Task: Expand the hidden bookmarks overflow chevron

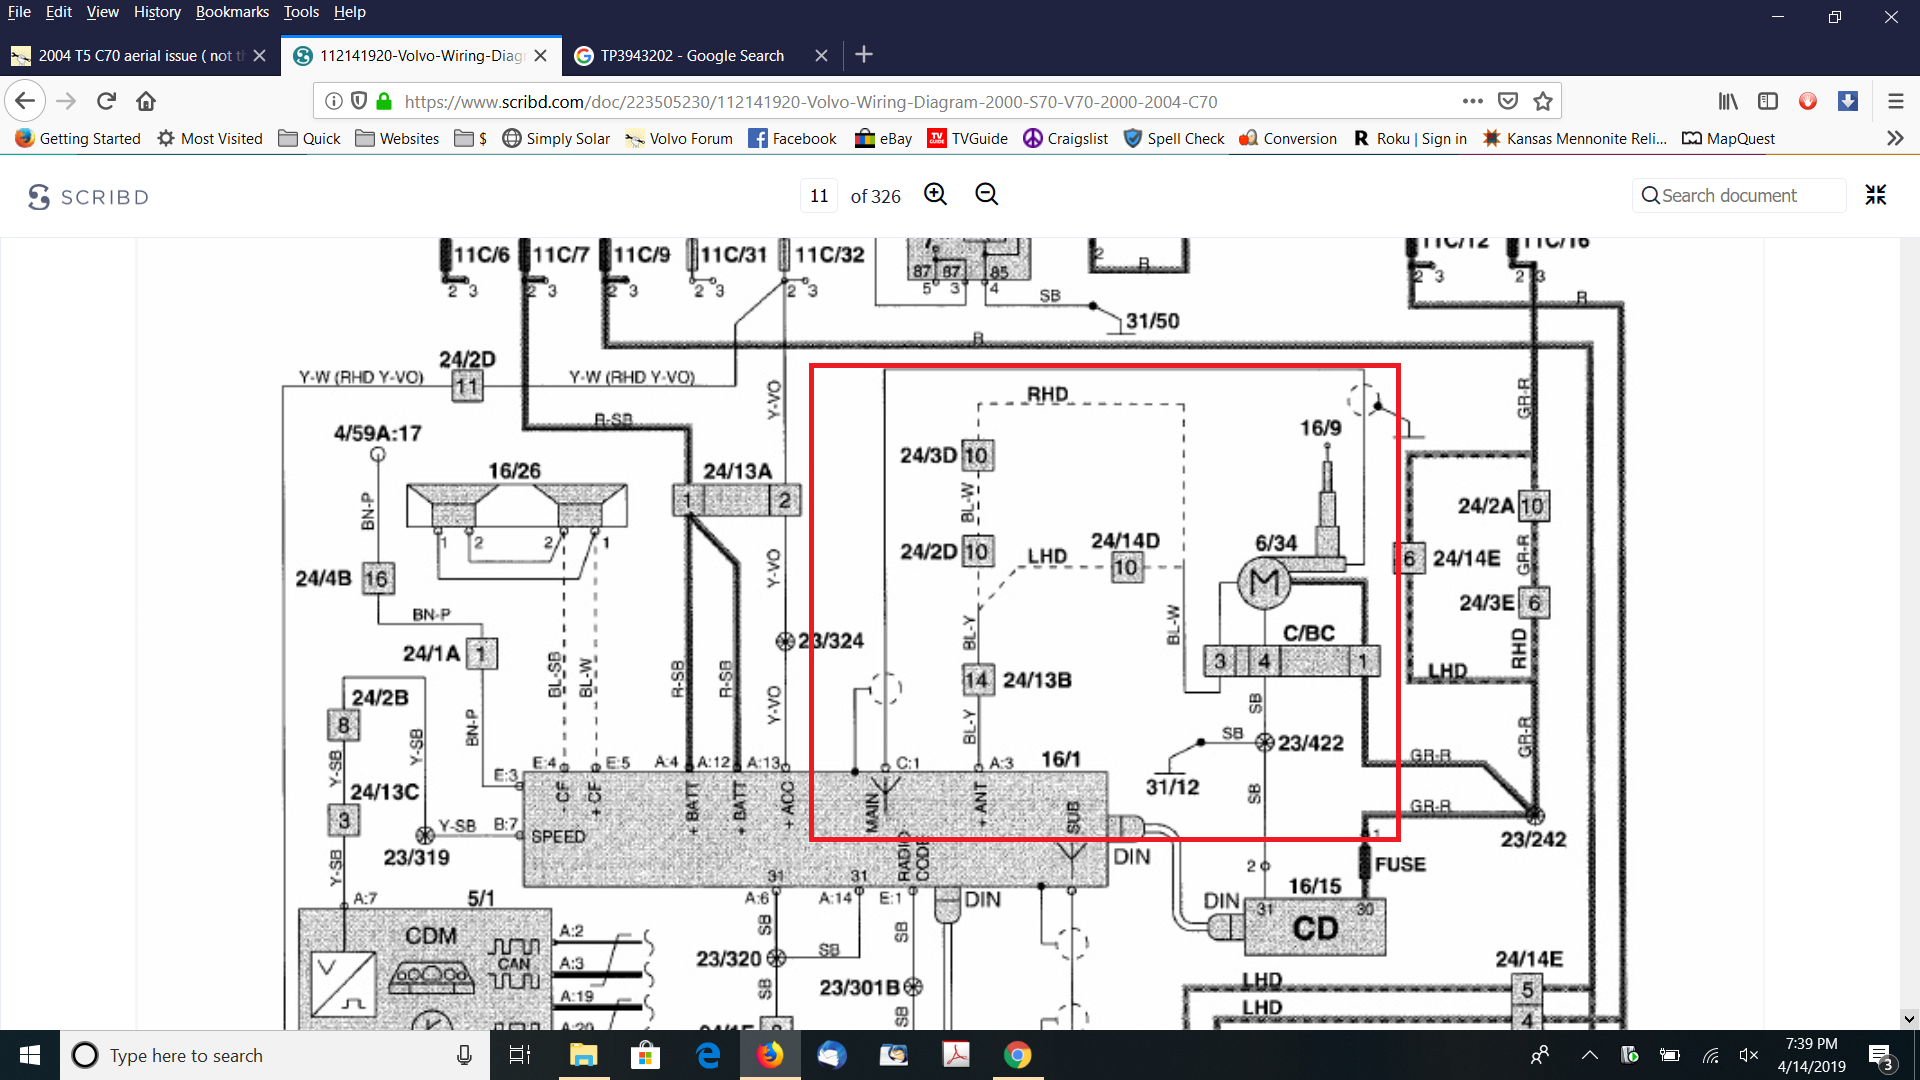Action: [x=1895, y=138]
